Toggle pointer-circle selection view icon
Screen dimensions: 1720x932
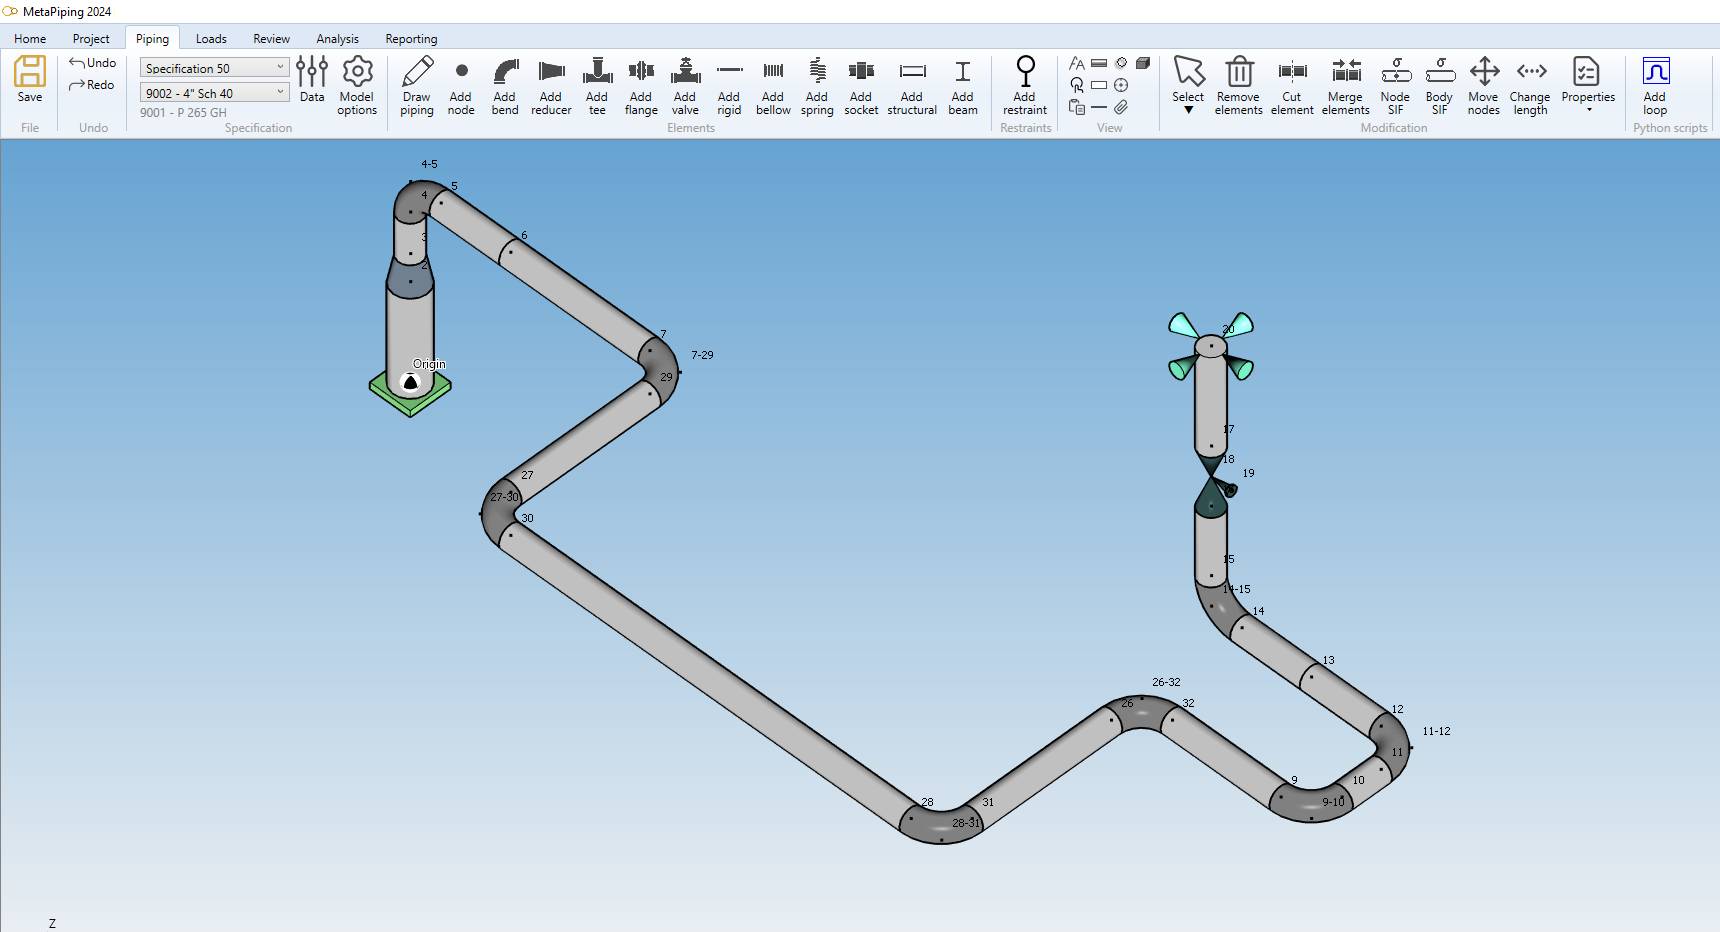click(1077, 85)
